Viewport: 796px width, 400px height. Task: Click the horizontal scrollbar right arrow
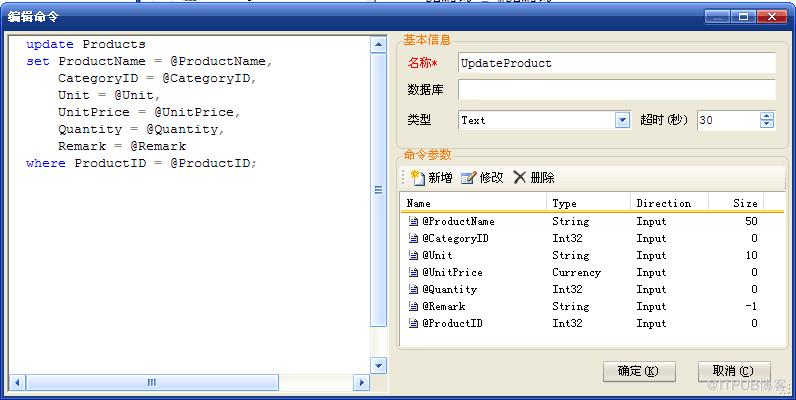(361, 382)
